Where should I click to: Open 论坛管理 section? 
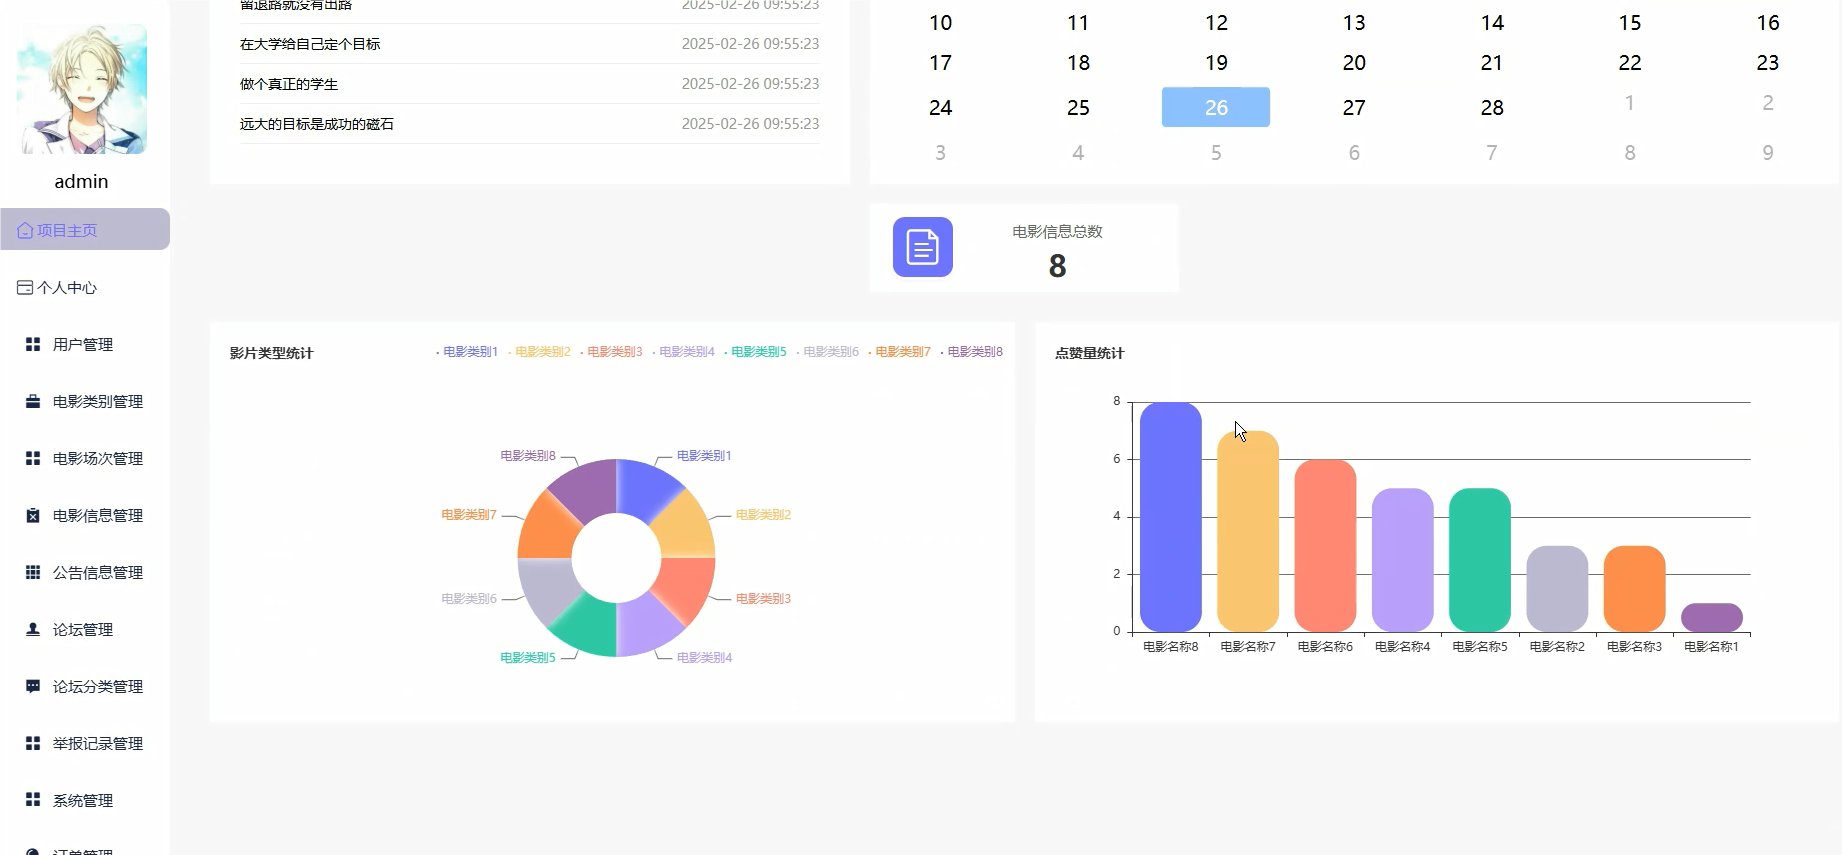[x=85, y=629]
